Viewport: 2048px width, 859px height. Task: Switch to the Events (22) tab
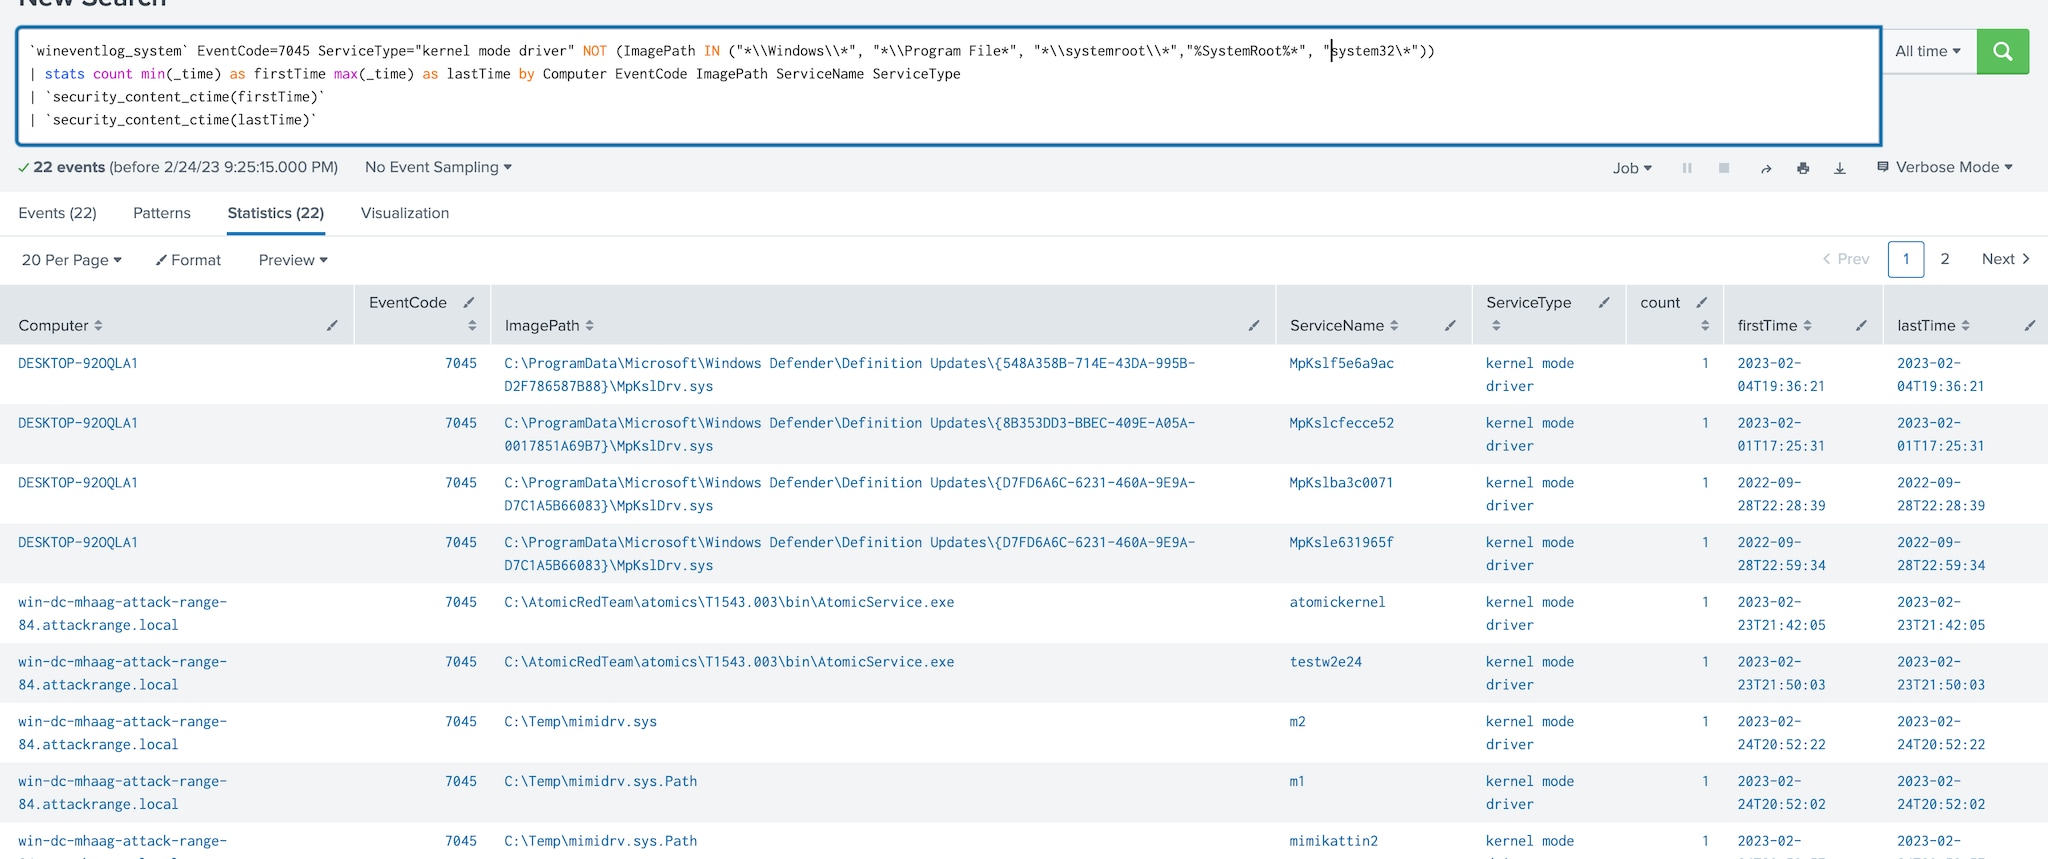pos(57,213)
